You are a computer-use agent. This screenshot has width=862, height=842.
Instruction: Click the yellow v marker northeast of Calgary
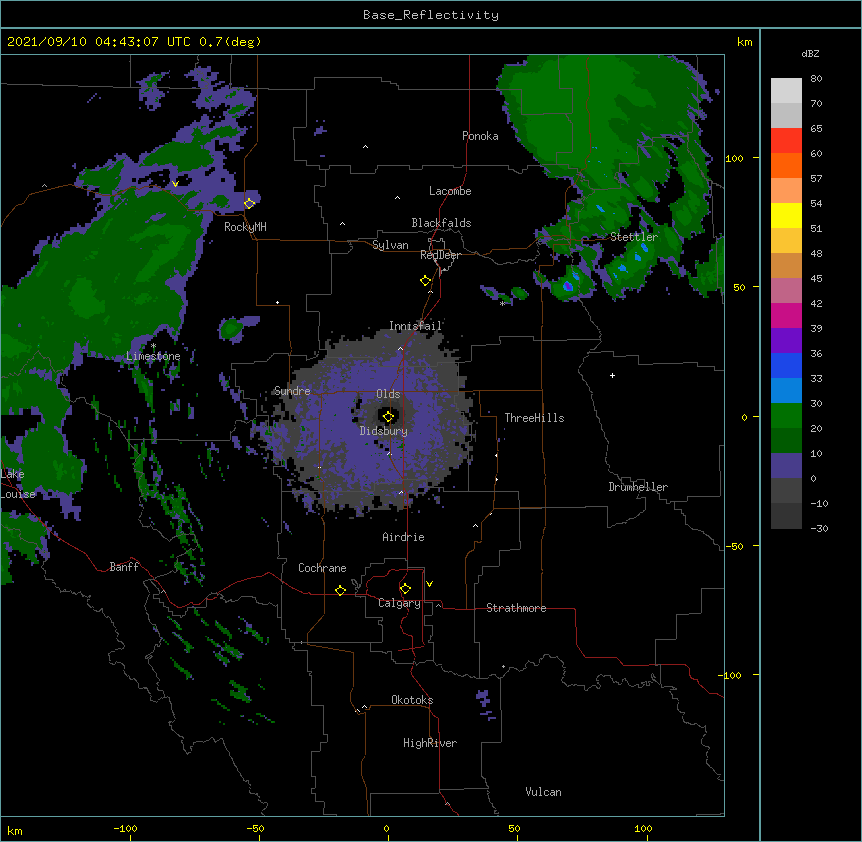tap(429, 584)
